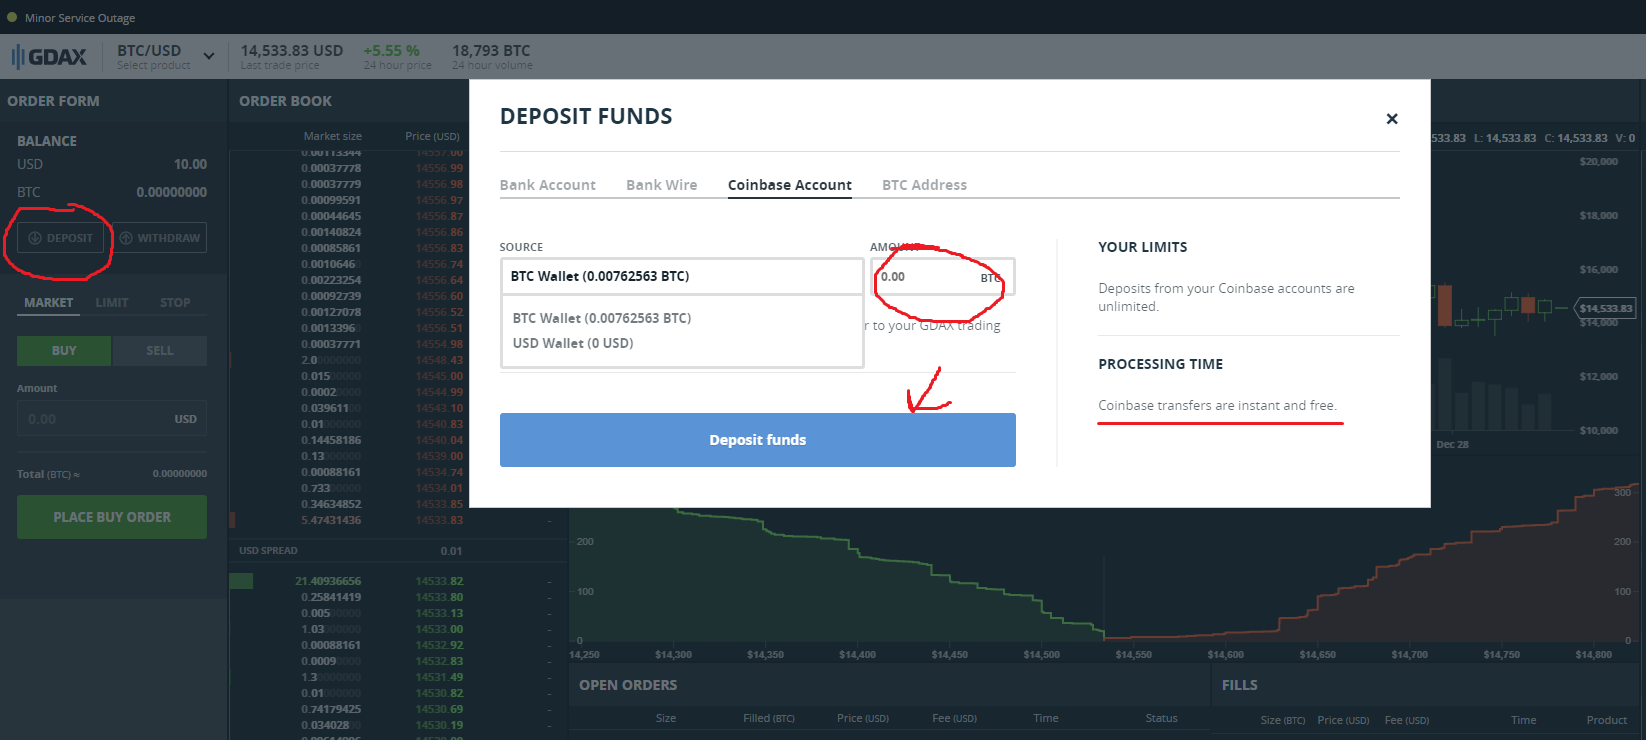Click the Place Buy Order button
Screen dimensions: 1646x740
point(112,517)
